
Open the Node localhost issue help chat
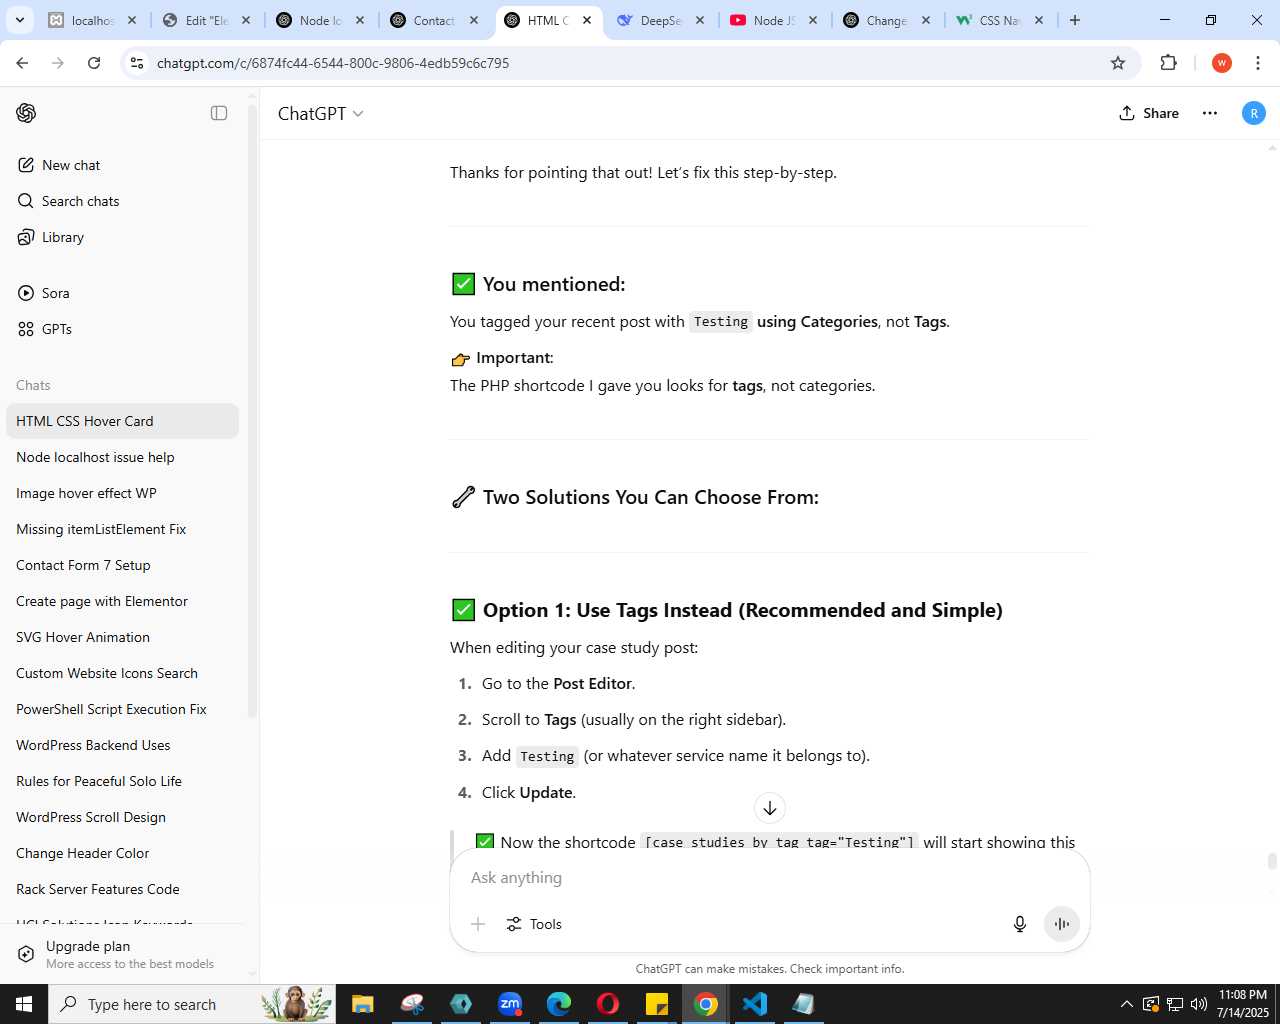[x=122, y=457]
